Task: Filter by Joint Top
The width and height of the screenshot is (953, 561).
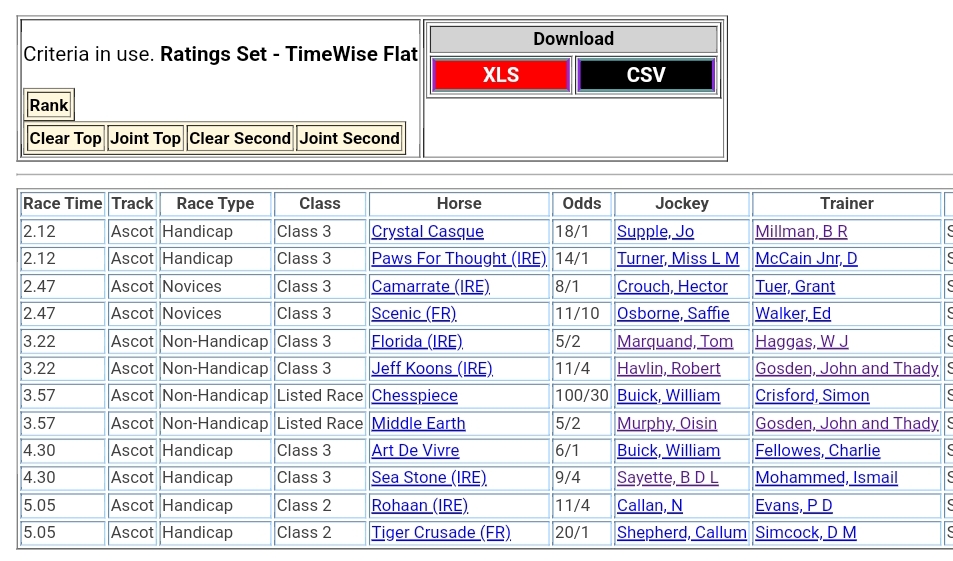Action: click(145, 138)
